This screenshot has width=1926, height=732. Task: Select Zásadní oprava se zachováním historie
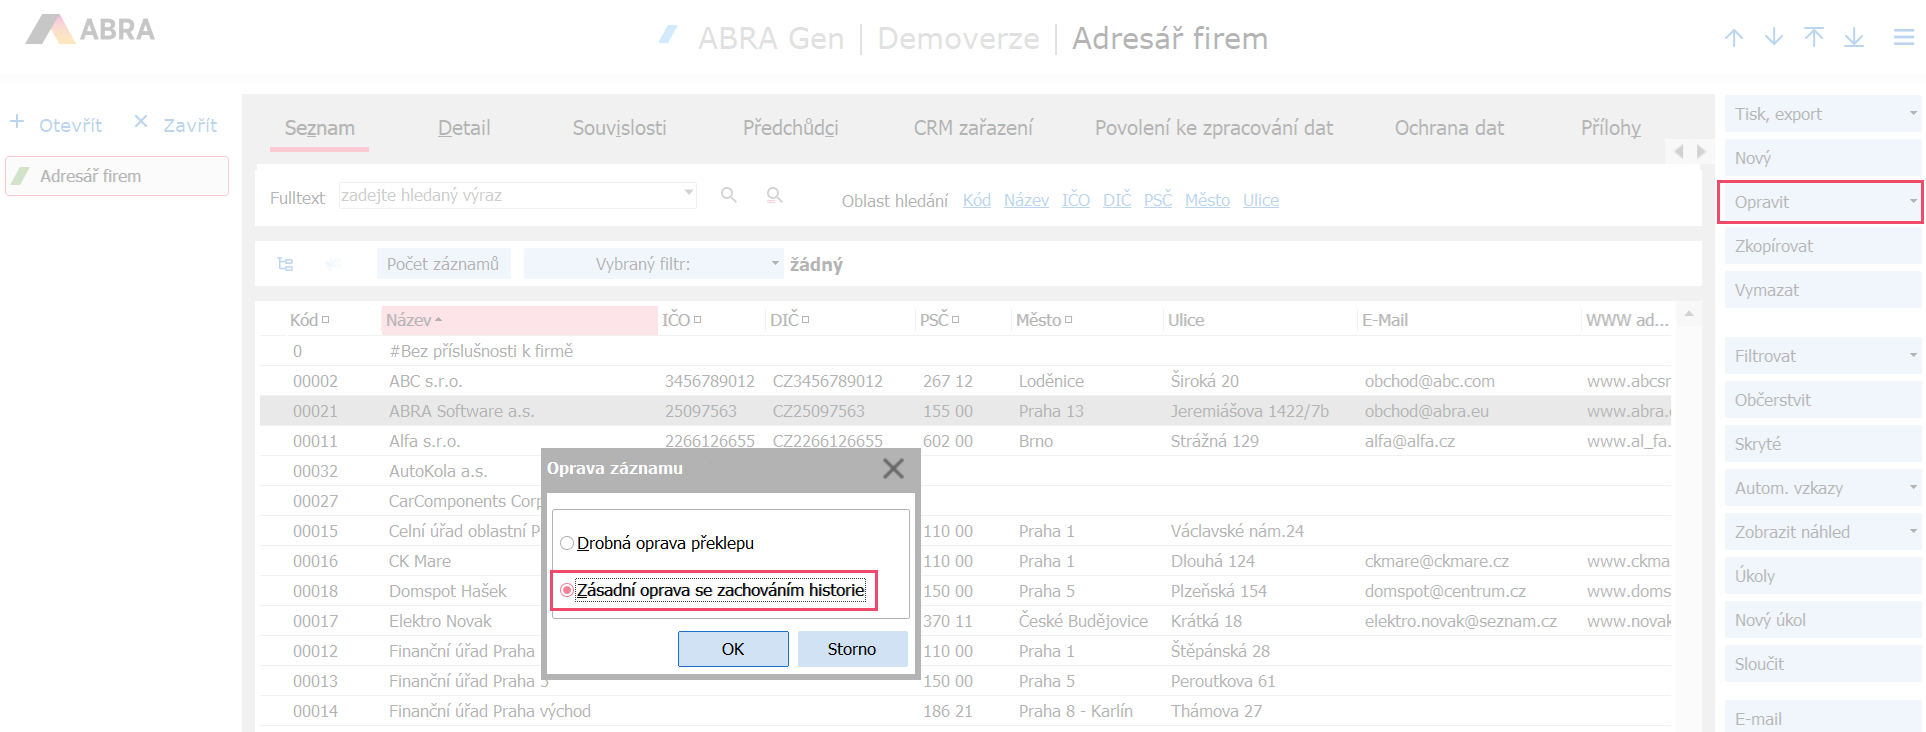(567, 590)
